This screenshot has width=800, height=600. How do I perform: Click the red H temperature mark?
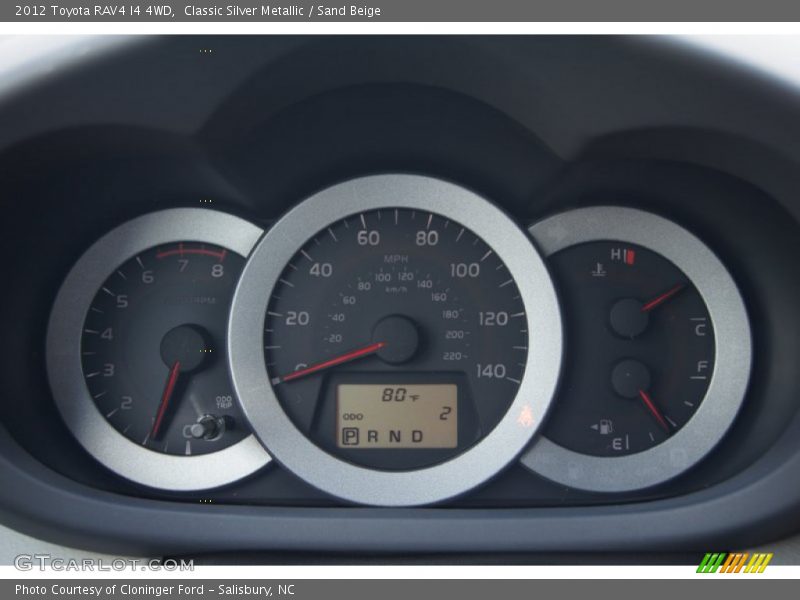pyautogui.click(x=622, y=255)
